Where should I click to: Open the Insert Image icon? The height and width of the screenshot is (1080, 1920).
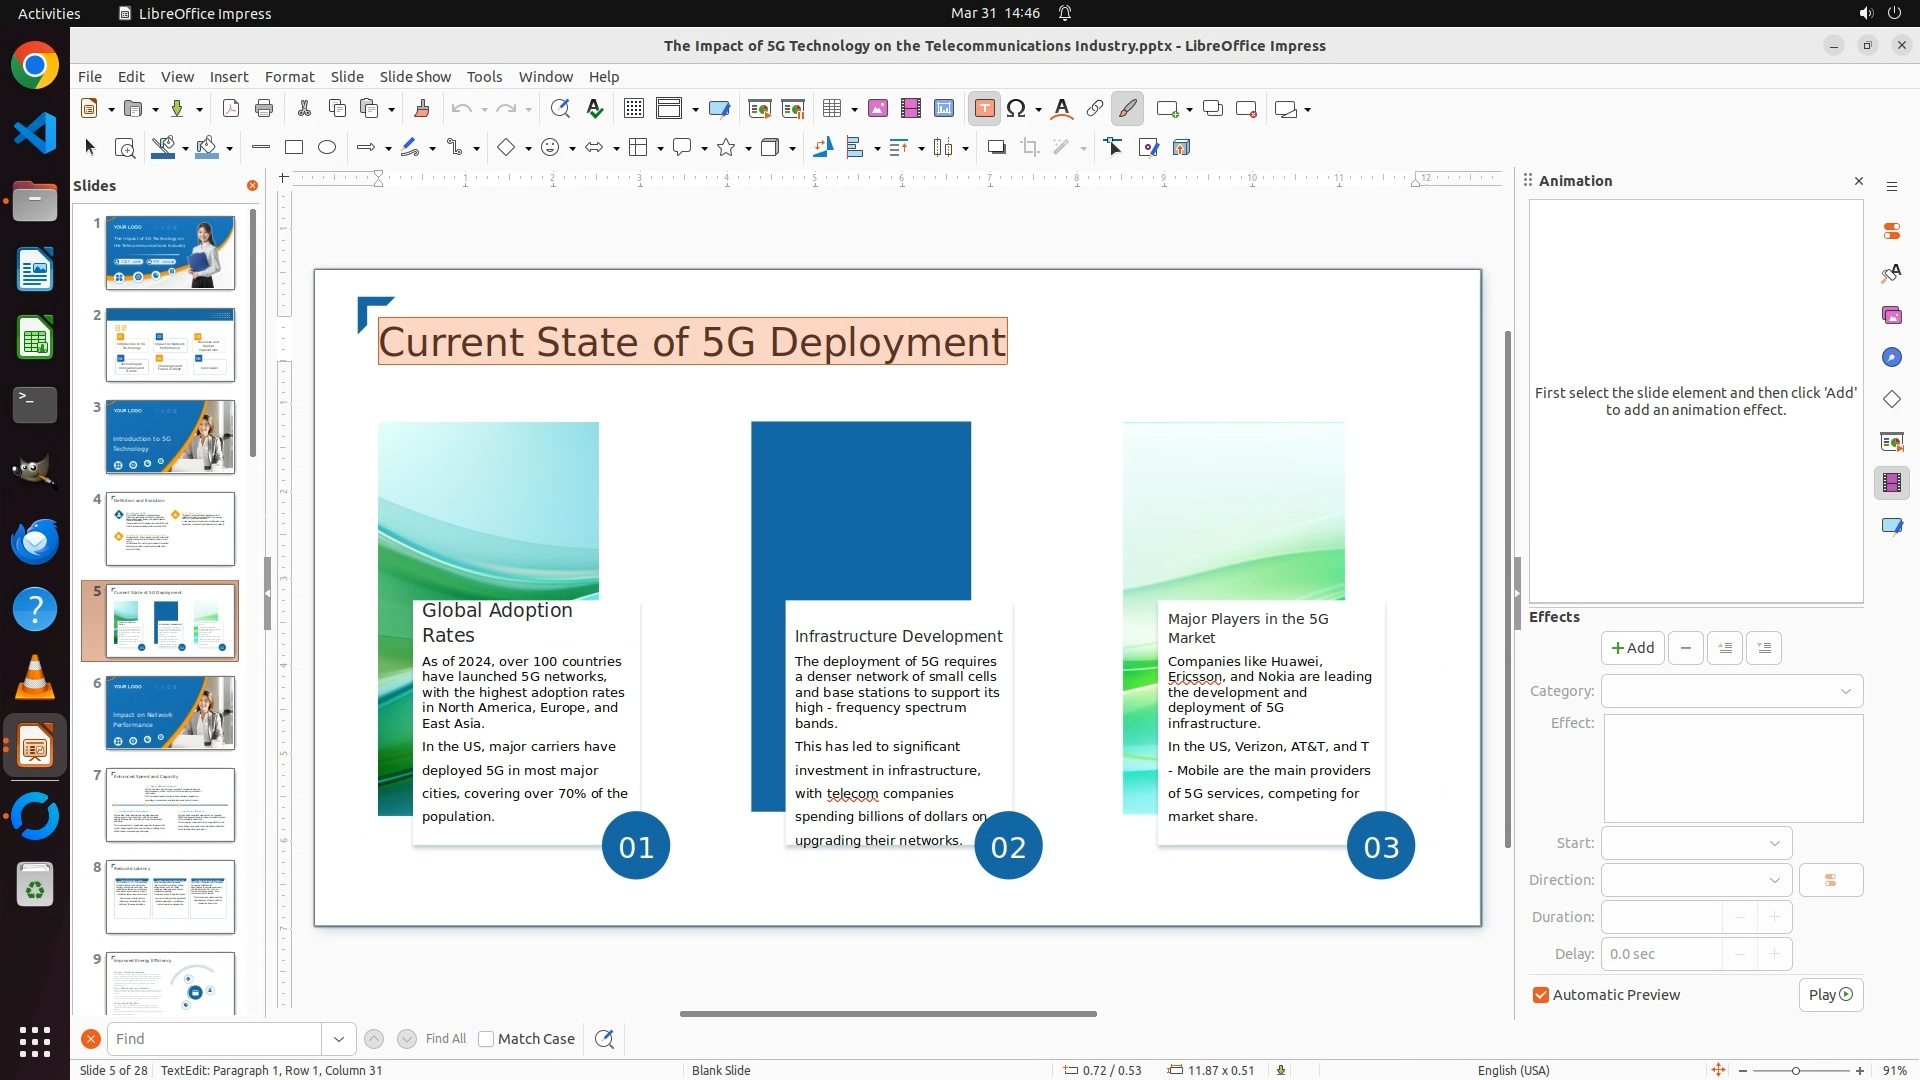878,109
